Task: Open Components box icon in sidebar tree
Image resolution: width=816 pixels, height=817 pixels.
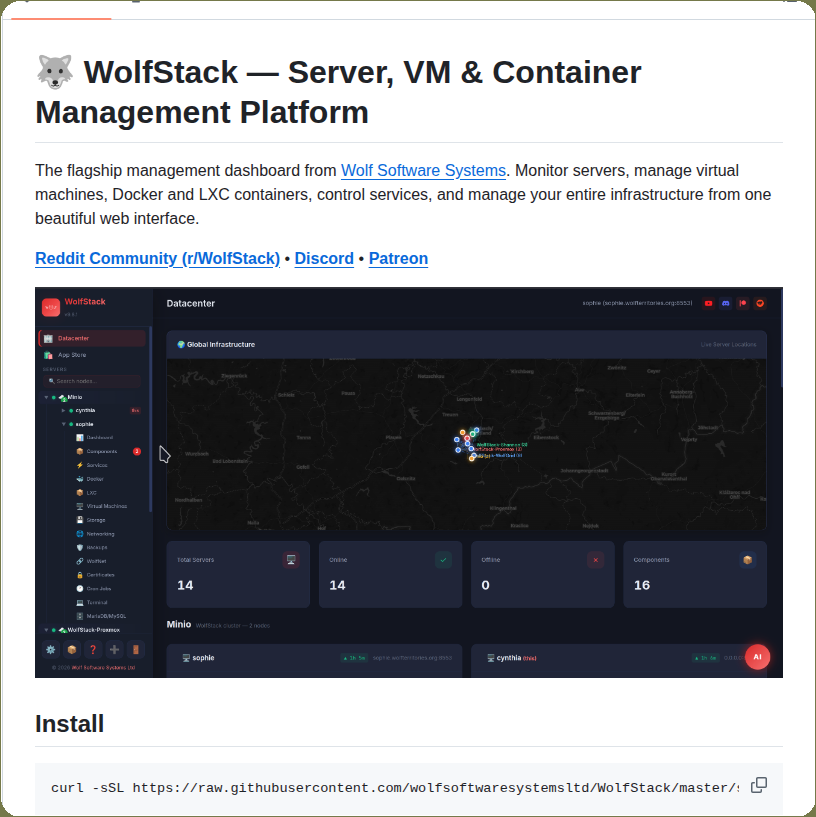Action: click(x=80, y=451)
